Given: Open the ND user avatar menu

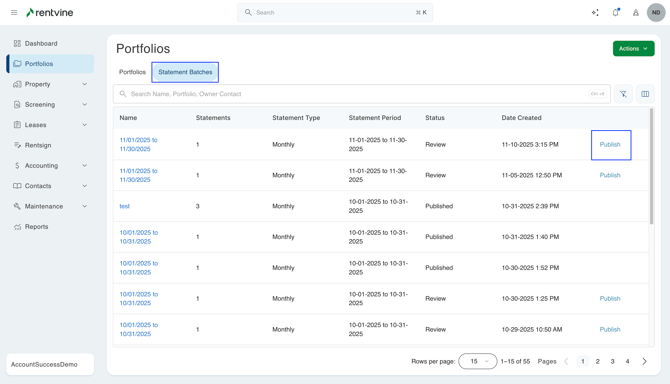Looking at the screenshot, I should (x=656, y=12).
